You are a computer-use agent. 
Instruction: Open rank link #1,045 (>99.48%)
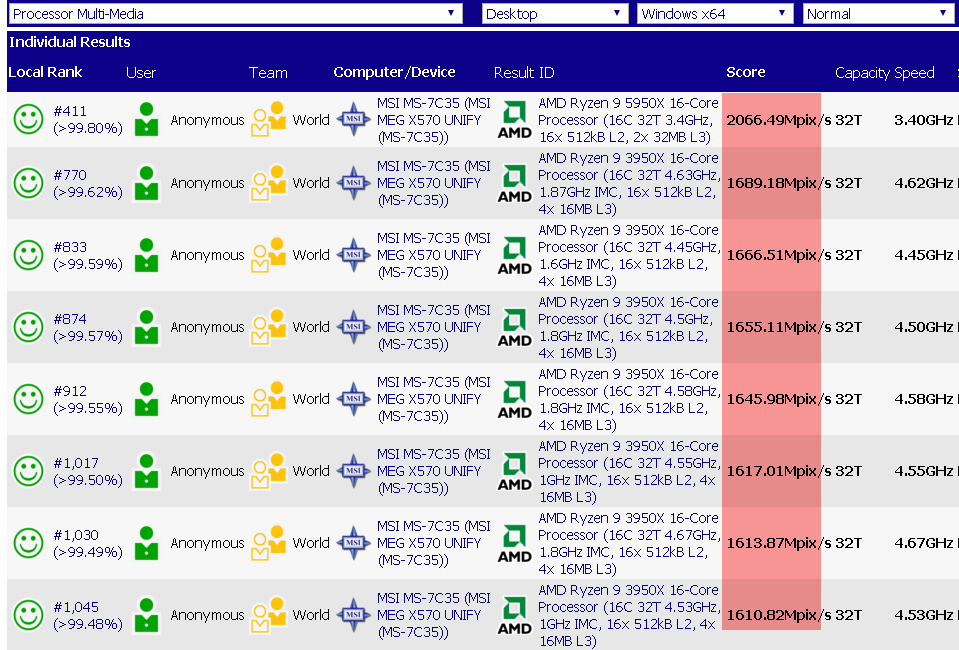coord(87,615)
